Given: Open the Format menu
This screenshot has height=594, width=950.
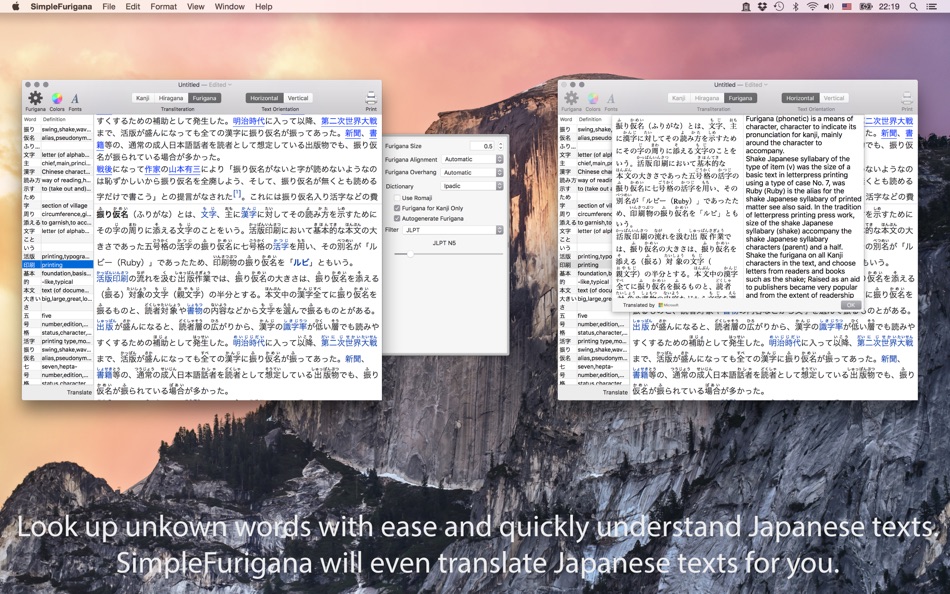Looking at the screenshot, I should [164, 7].
